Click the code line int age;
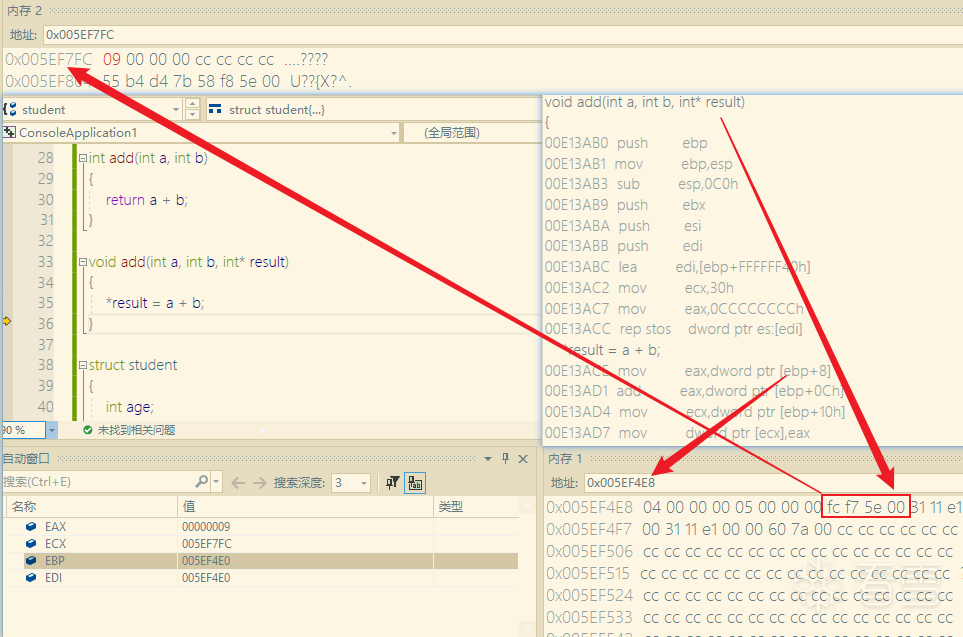963x637 pixels. pos(130,407)
